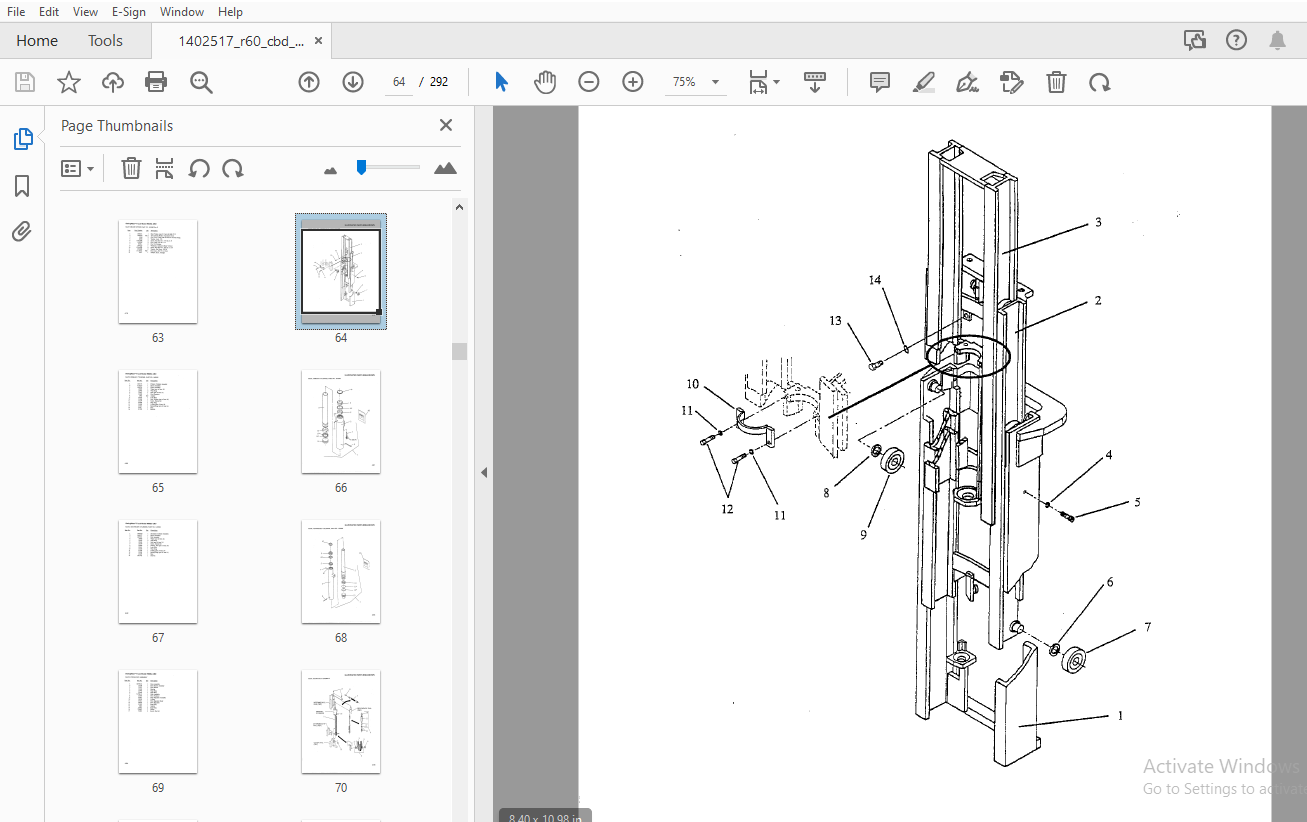Screen dimensions: 1307x822
Task: Rotate thumbnail counterclockwise
Action: 199,168
